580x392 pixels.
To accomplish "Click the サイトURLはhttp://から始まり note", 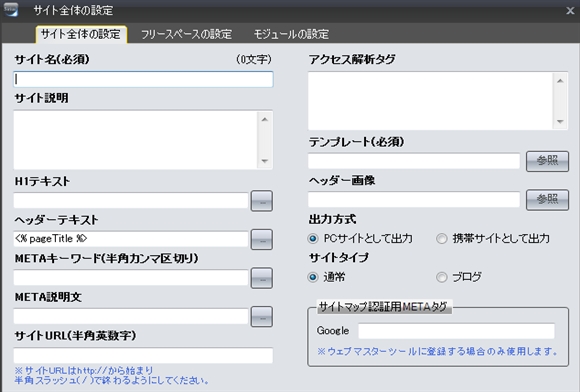I will (x=84, y=370).
